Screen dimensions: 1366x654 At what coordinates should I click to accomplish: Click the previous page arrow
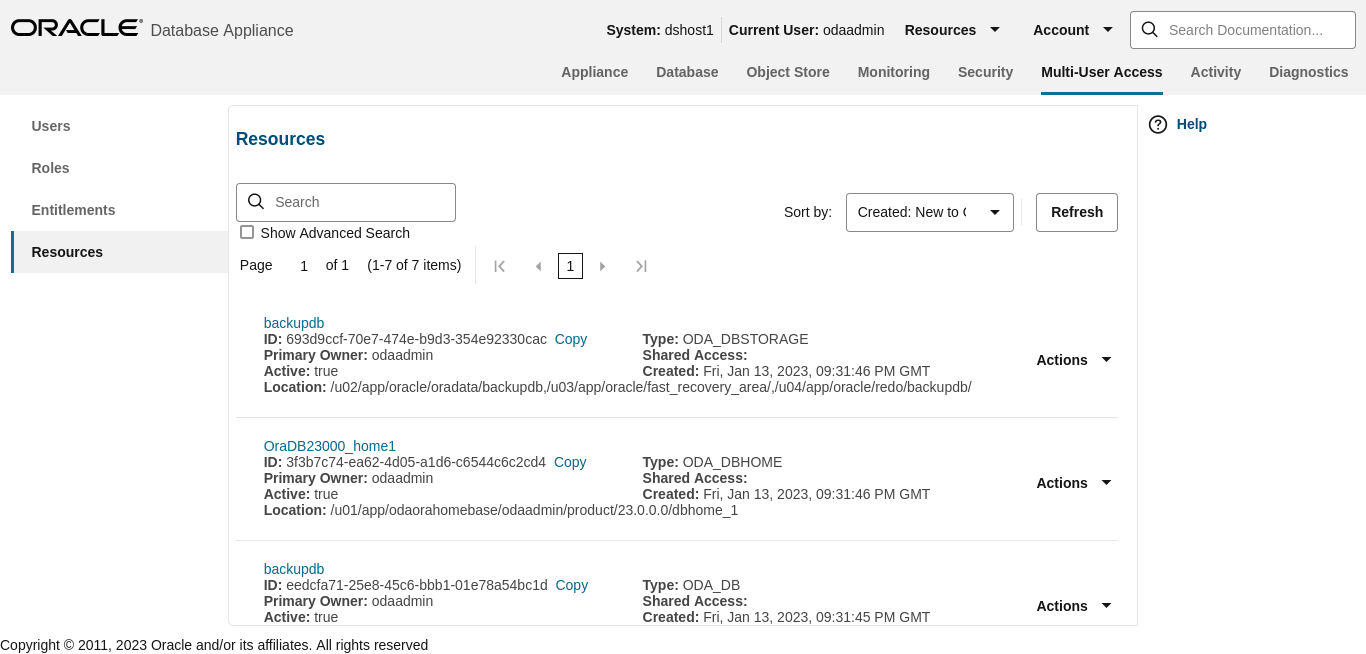(x=538, y=265)
